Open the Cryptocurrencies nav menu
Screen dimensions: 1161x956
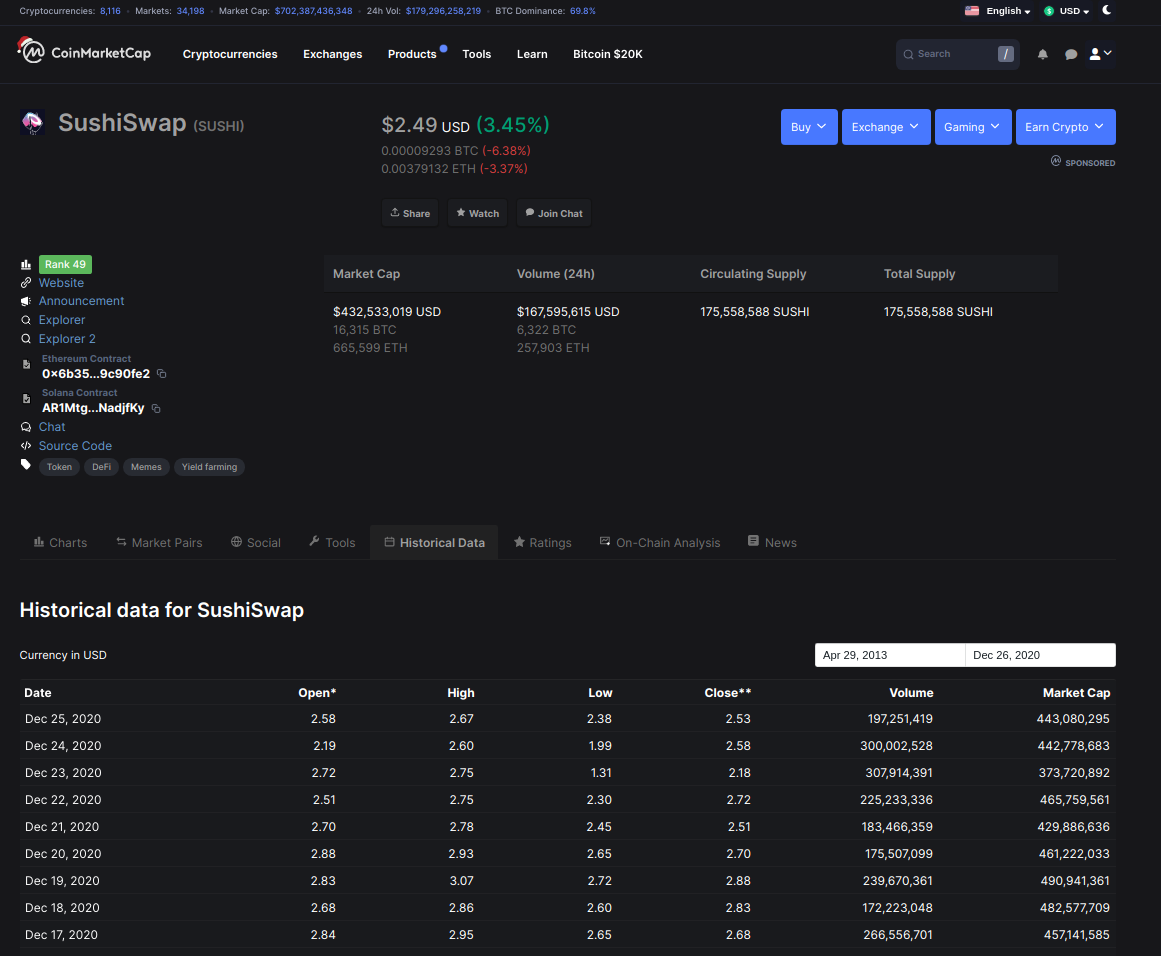click(230, 54)
